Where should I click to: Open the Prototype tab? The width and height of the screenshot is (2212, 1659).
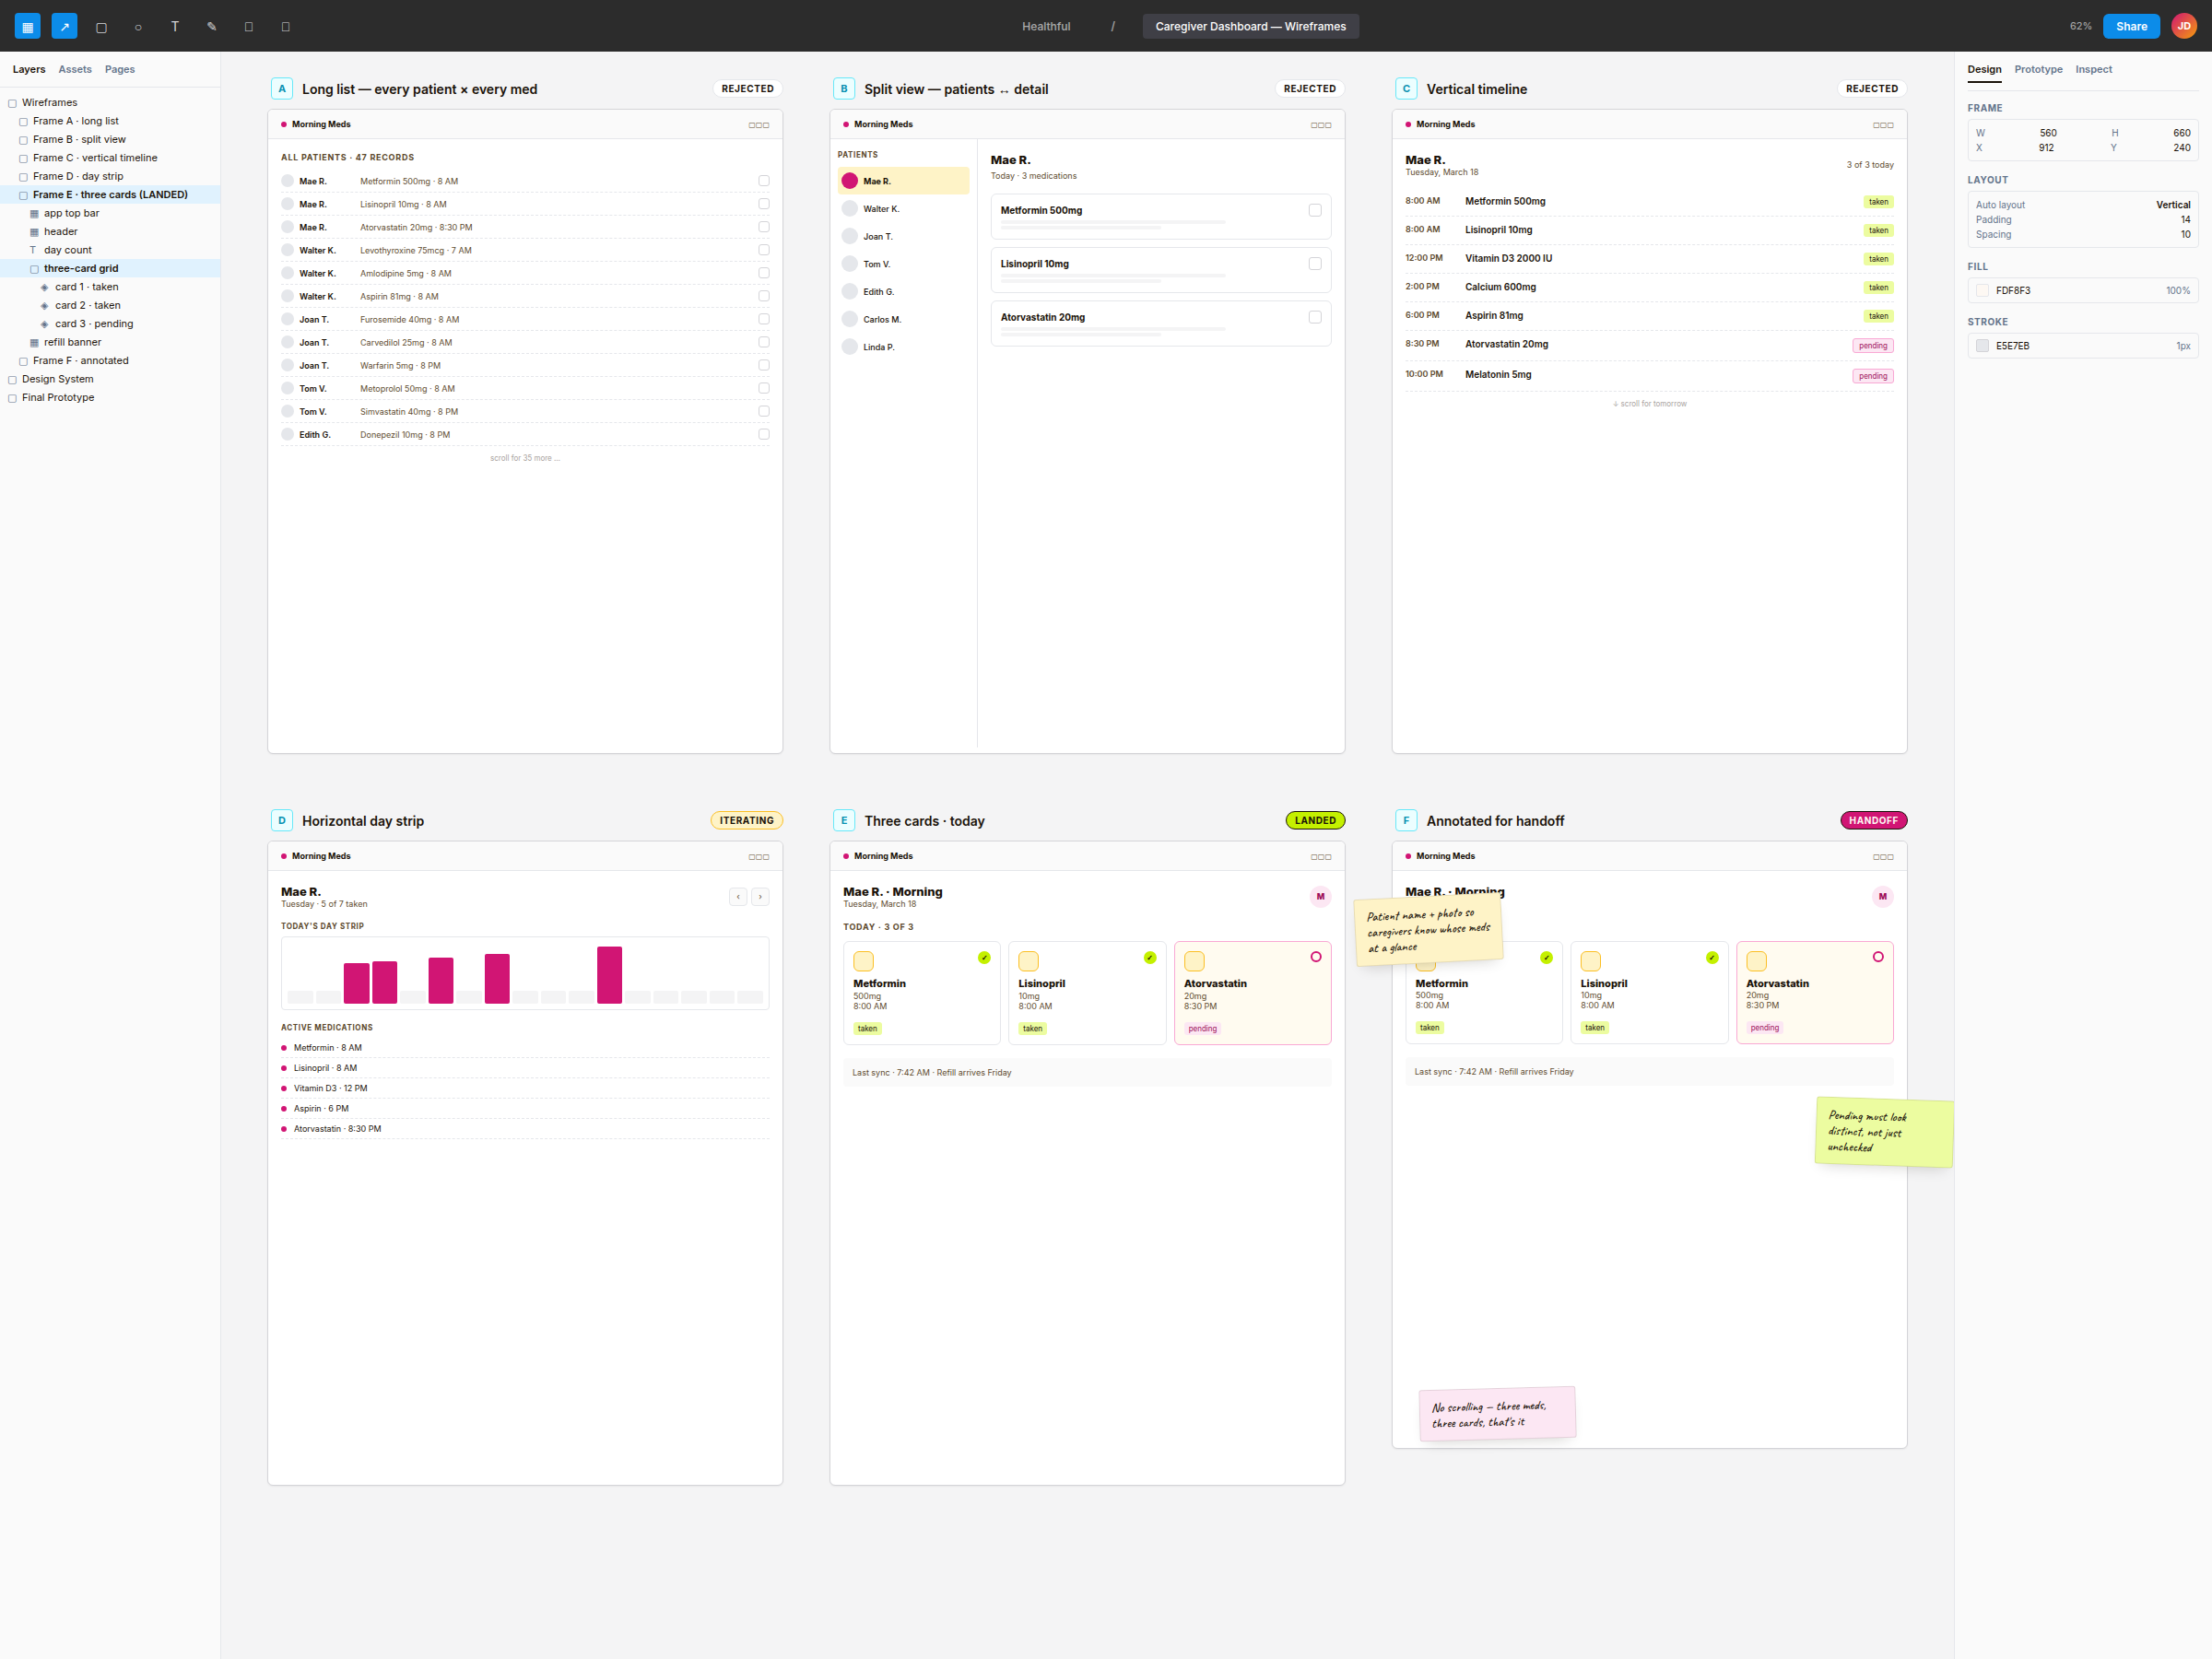coord(2038,69)
